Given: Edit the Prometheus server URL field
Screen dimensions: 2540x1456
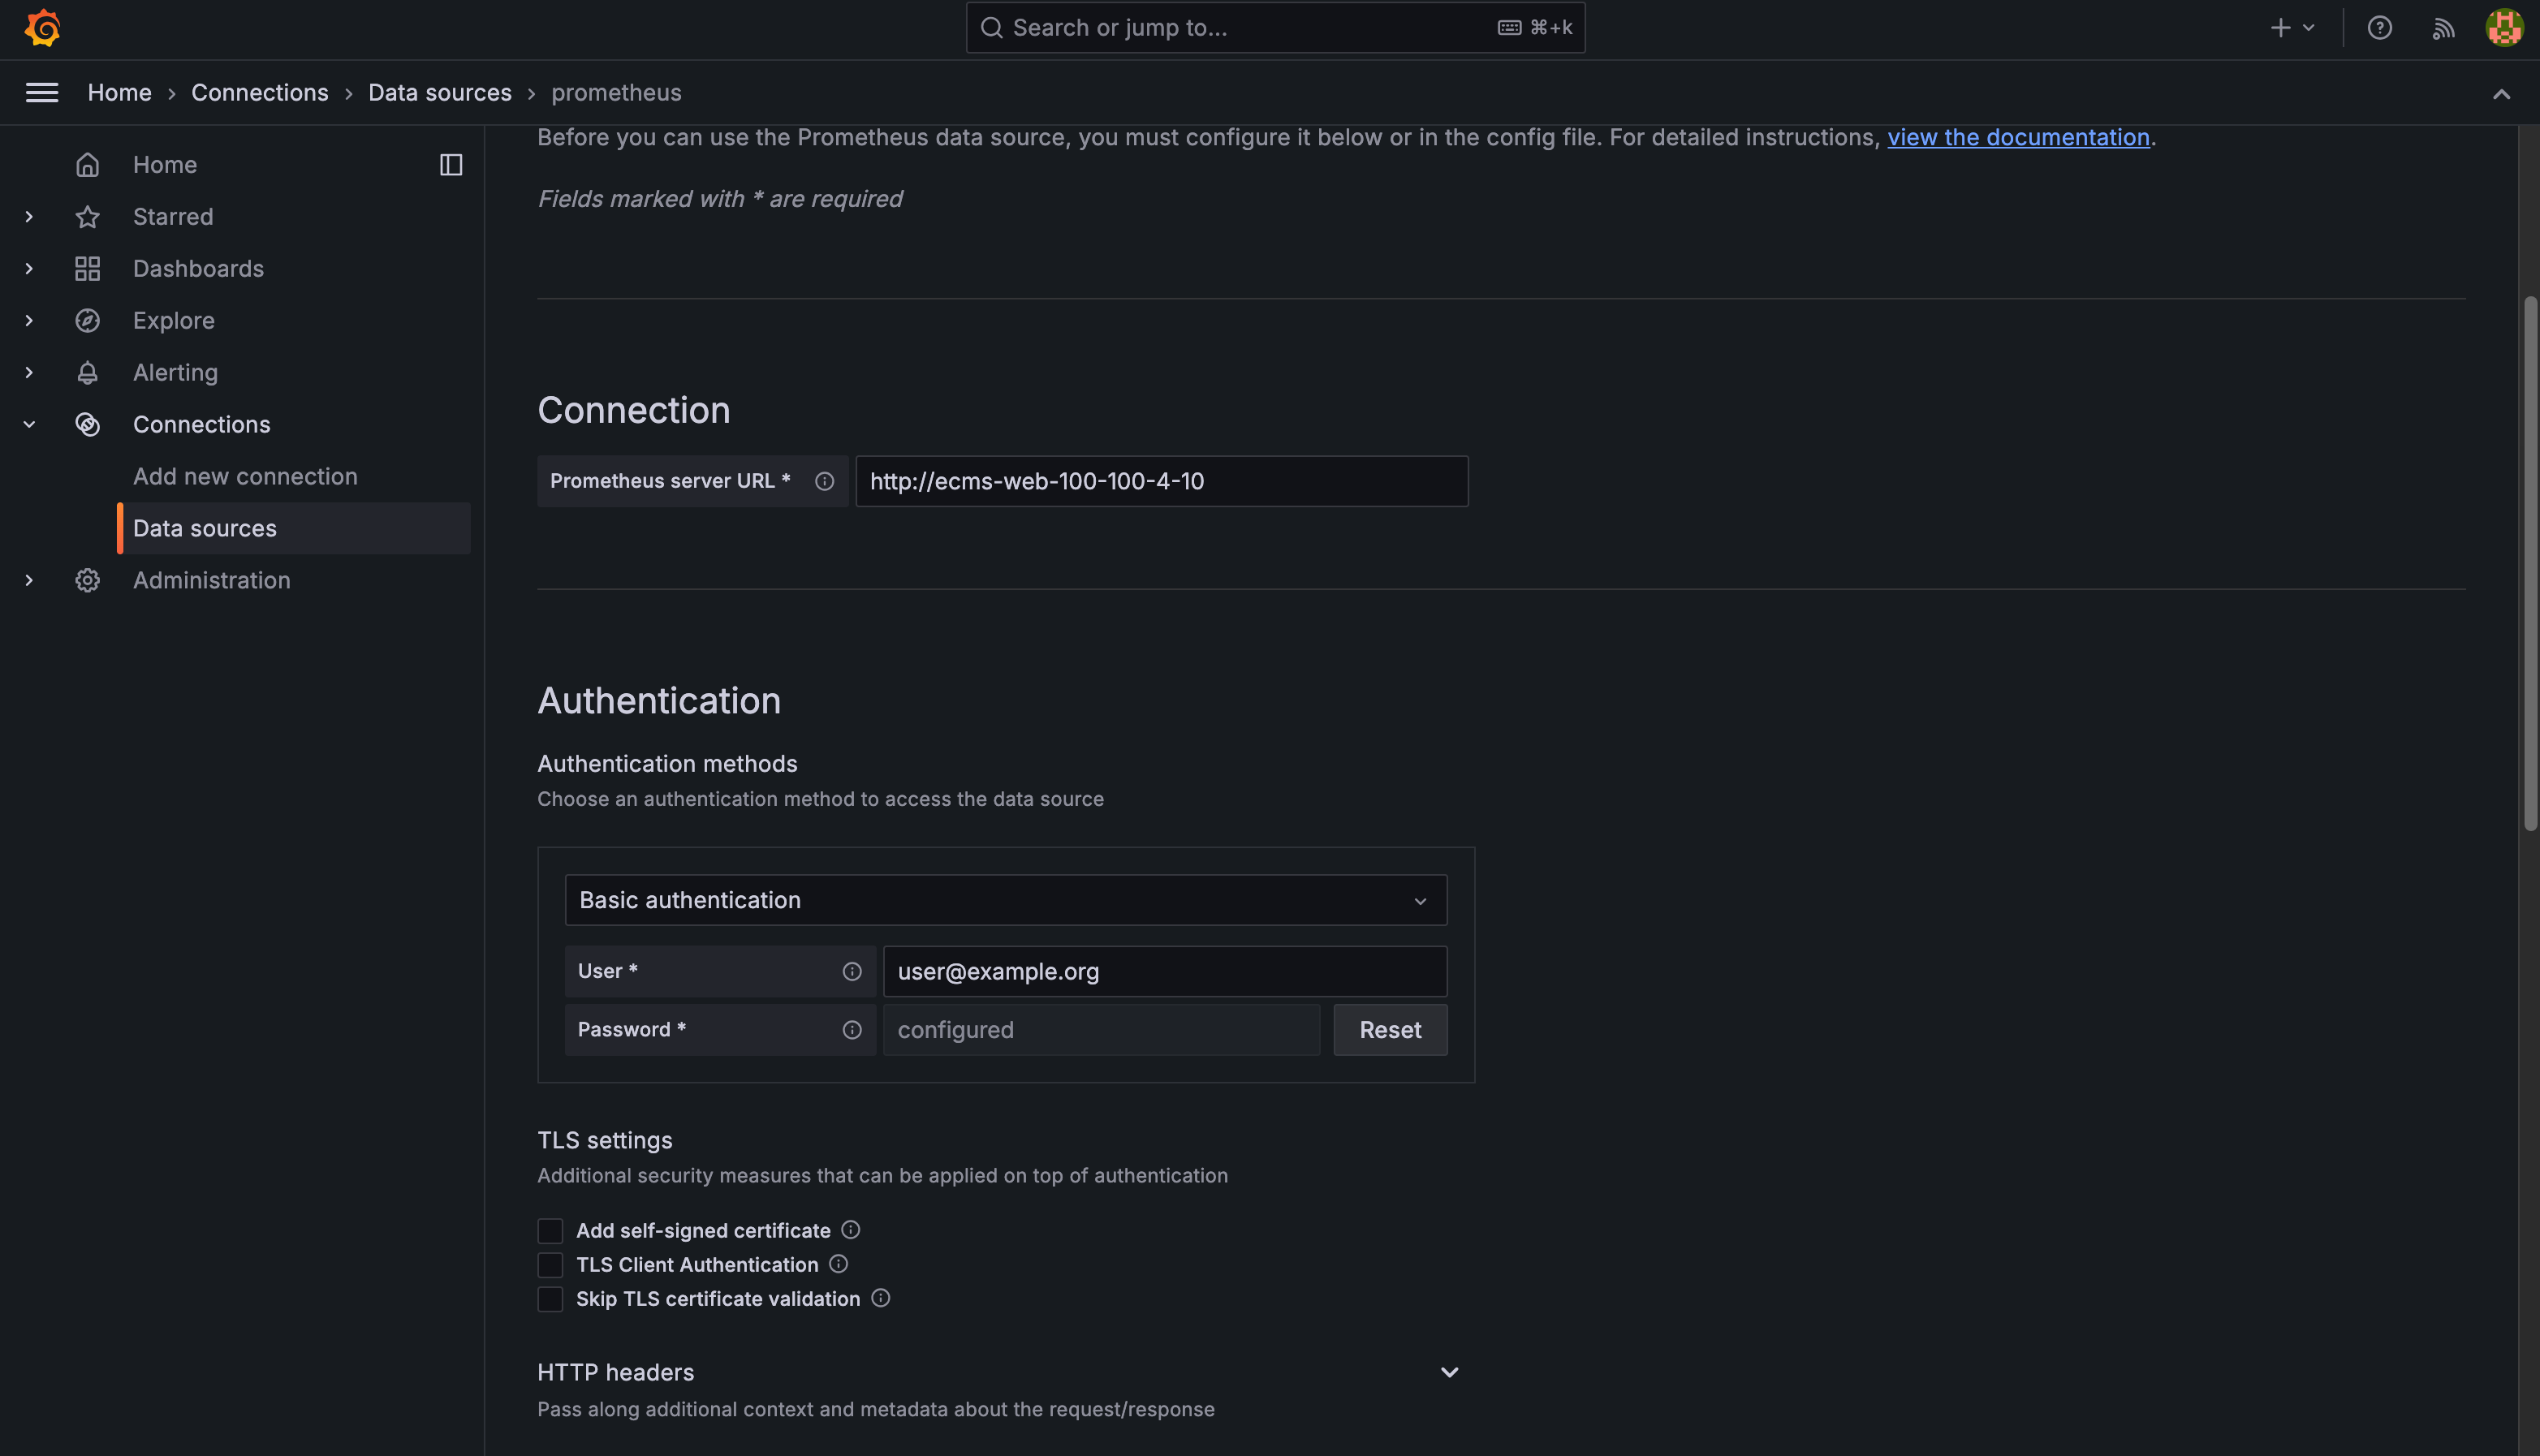Looking at the screenshot, I should coord(1162,482).
